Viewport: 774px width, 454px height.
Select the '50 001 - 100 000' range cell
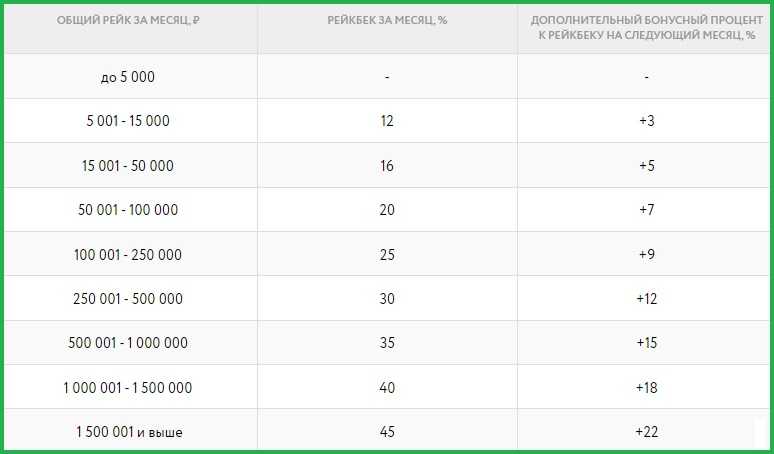coord(128,210)
